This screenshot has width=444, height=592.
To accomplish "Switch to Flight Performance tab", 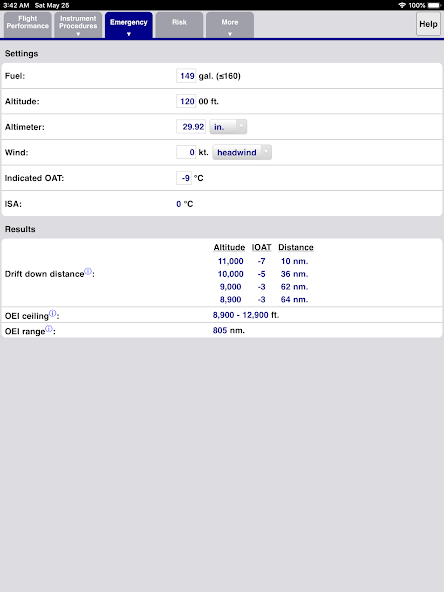I will click(28, 25).
